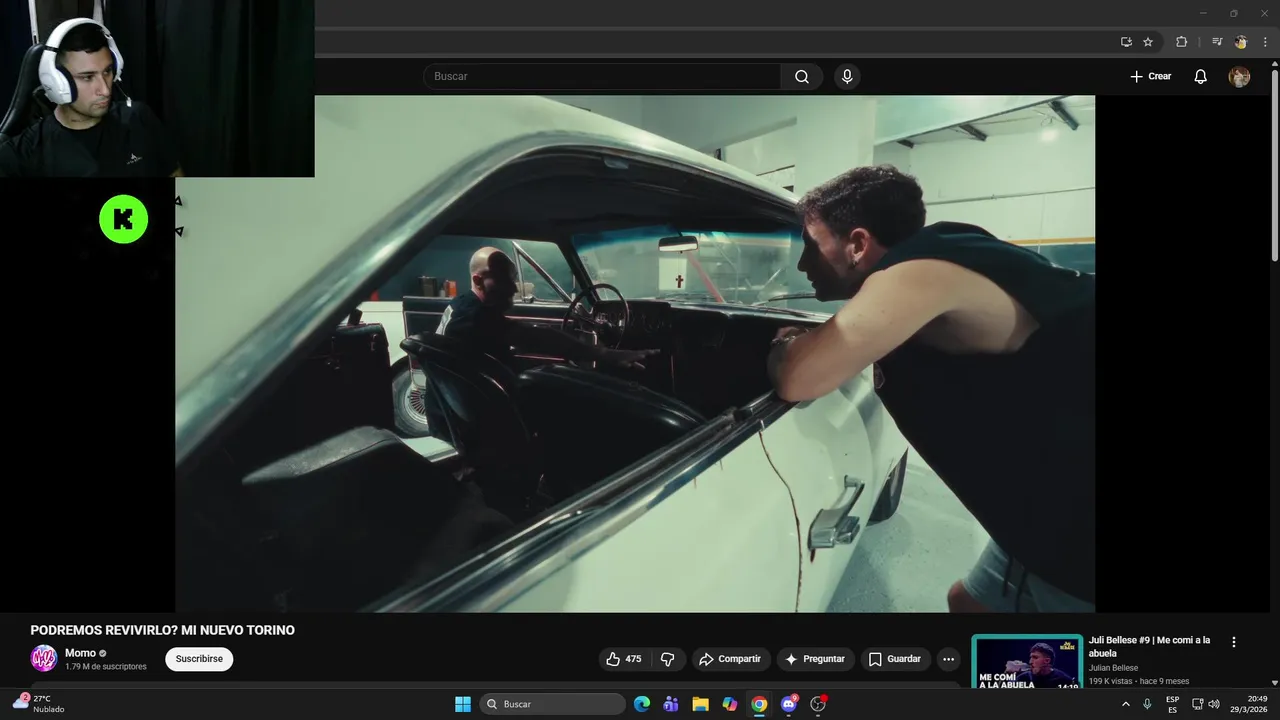Click the taskbar Buscar search box
The width and height of the screenshot is (1280, 720).
tap(552, 704)
